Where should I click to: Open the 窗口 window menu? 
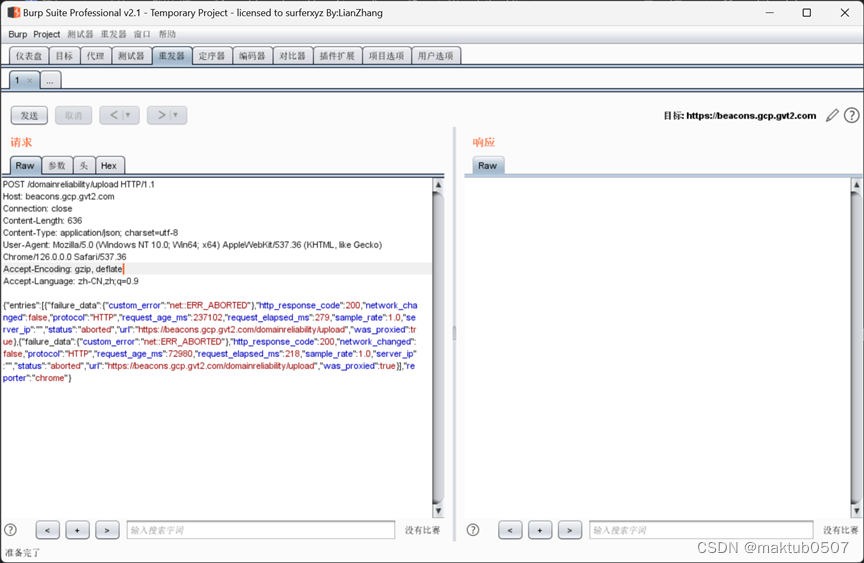click(142, 34)
